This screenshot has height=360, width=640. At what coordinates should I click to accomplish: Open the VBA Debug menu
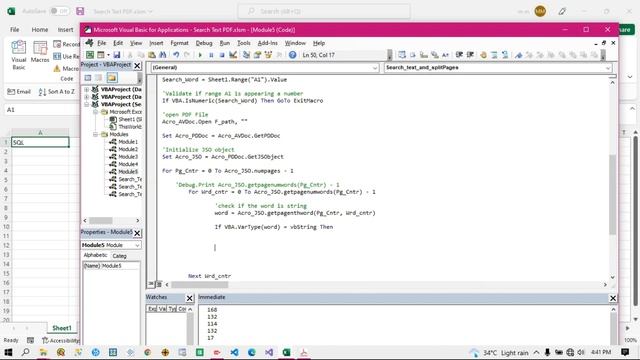click(x=204, y=43)
